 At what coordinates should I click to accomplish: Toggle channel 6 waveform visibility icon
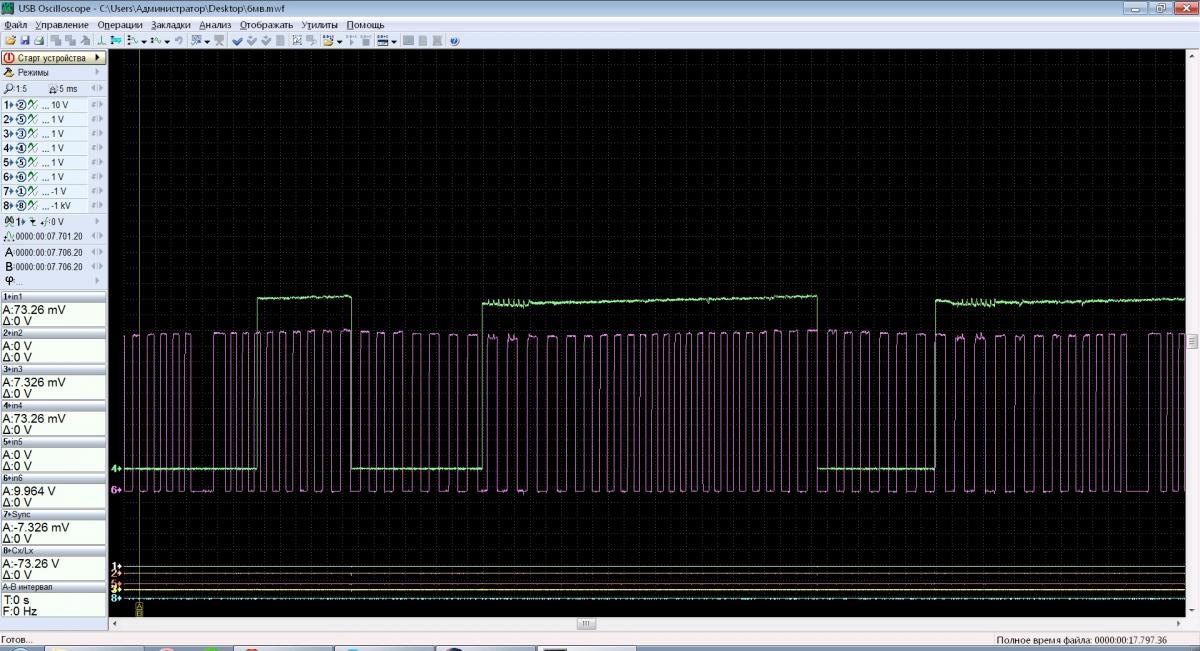pos(33,177)
